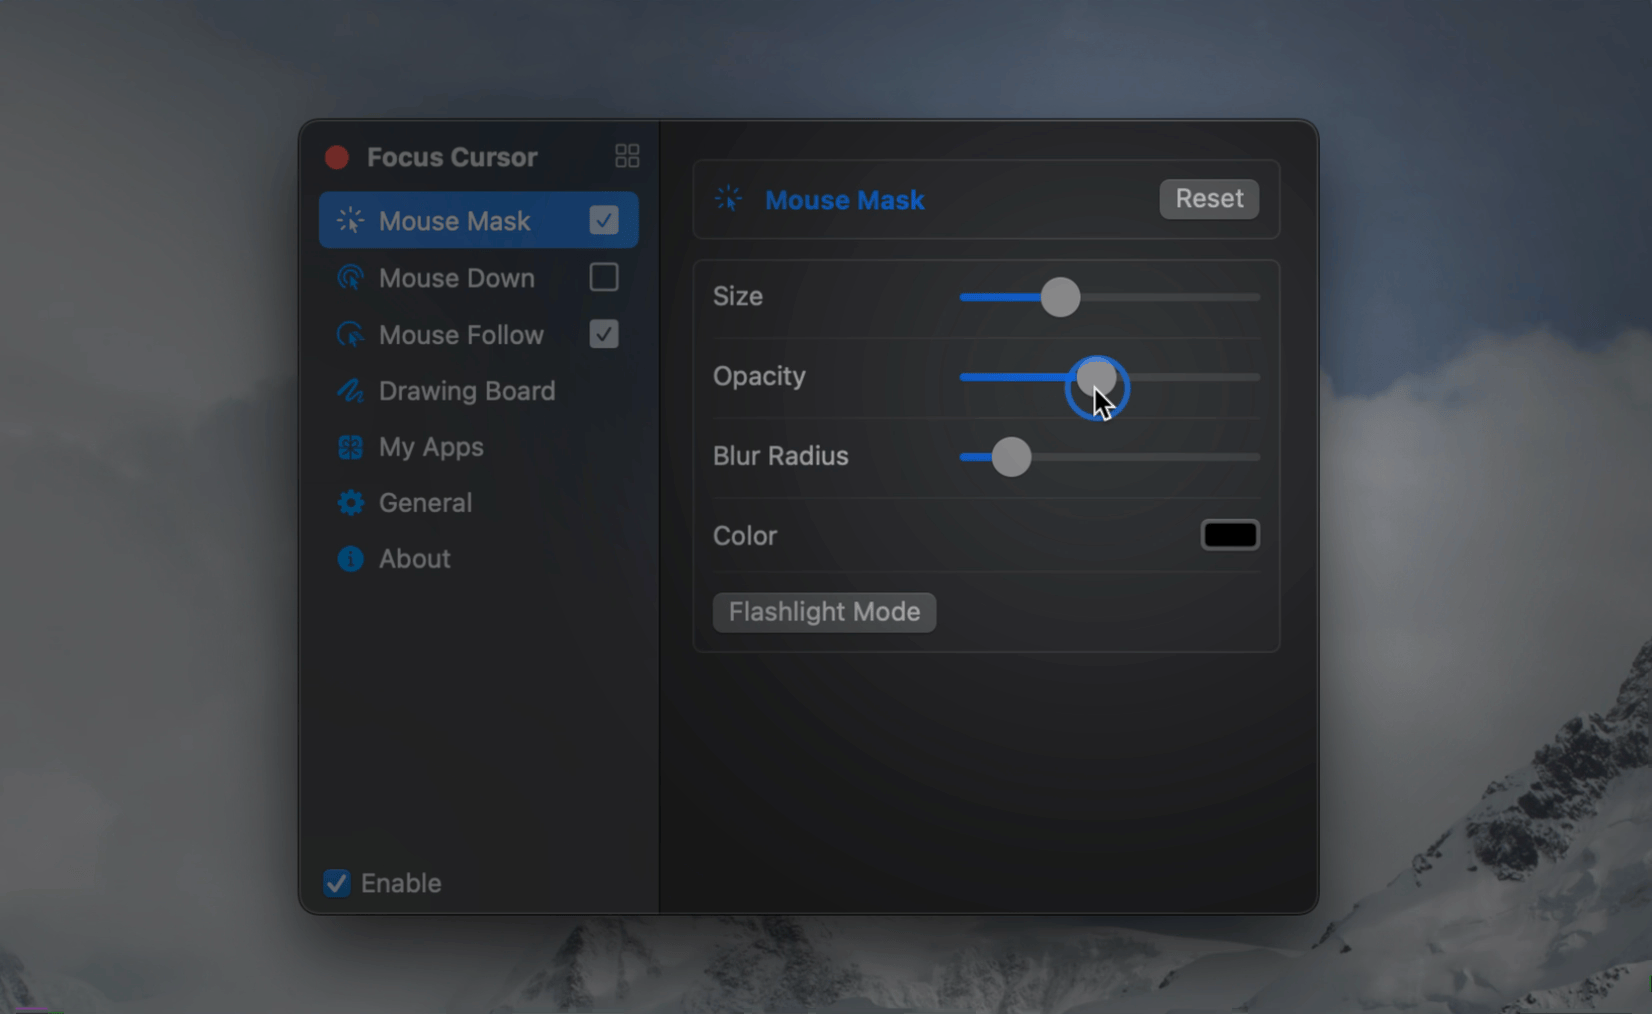The image size is (1652, 1014).
Task: Click the Mouse Follow icon in sidebar
Action: click(x=350, y=334)
